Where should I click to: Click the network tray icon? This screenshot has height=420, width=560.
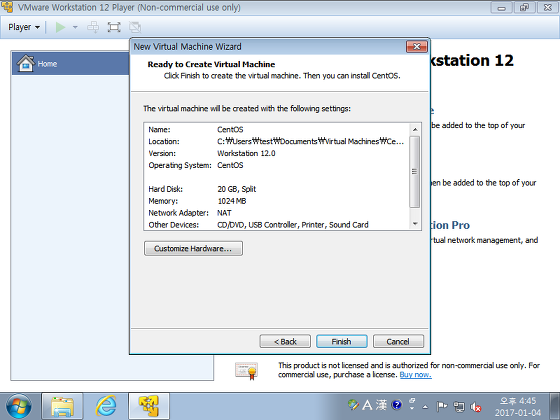459,406
